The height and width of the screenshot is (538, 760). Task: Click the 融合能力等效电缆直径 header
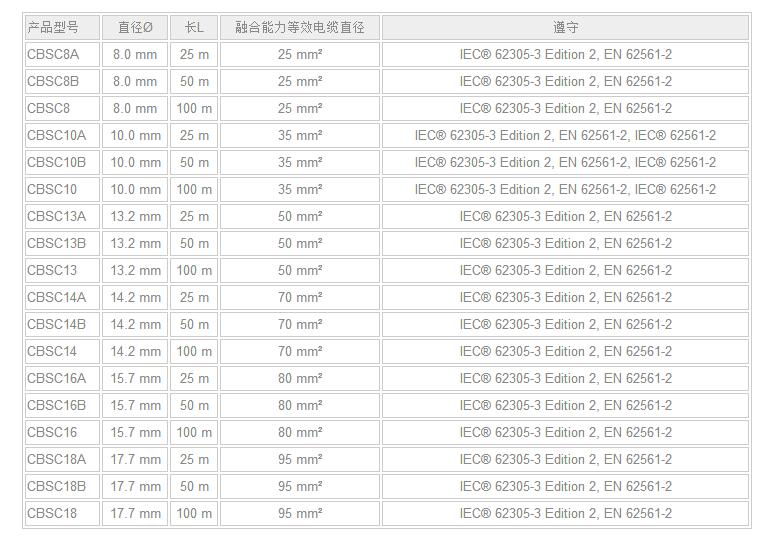(x=300, y=27)
